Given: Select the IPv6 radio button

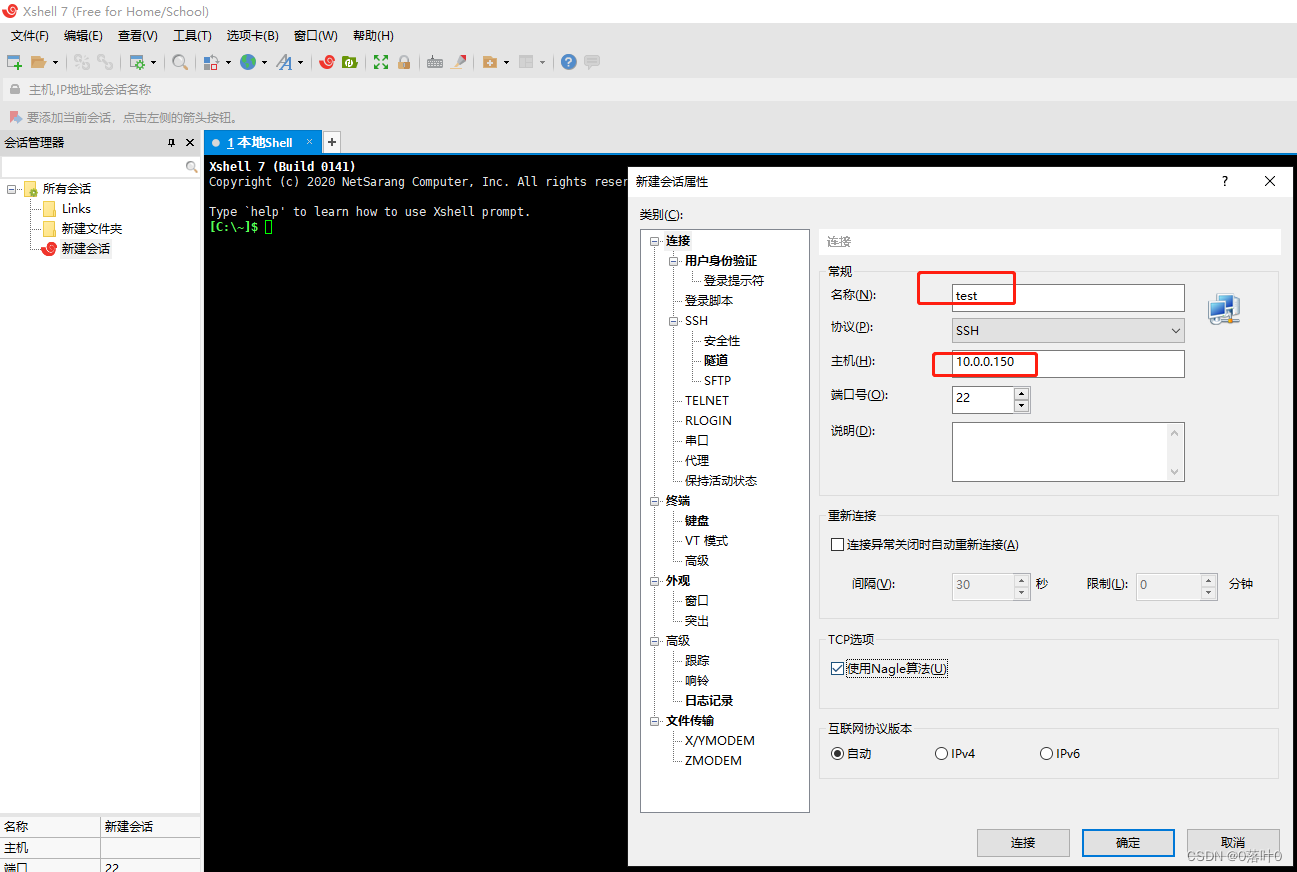Looking at the screenshot, I should (1047, 754).
